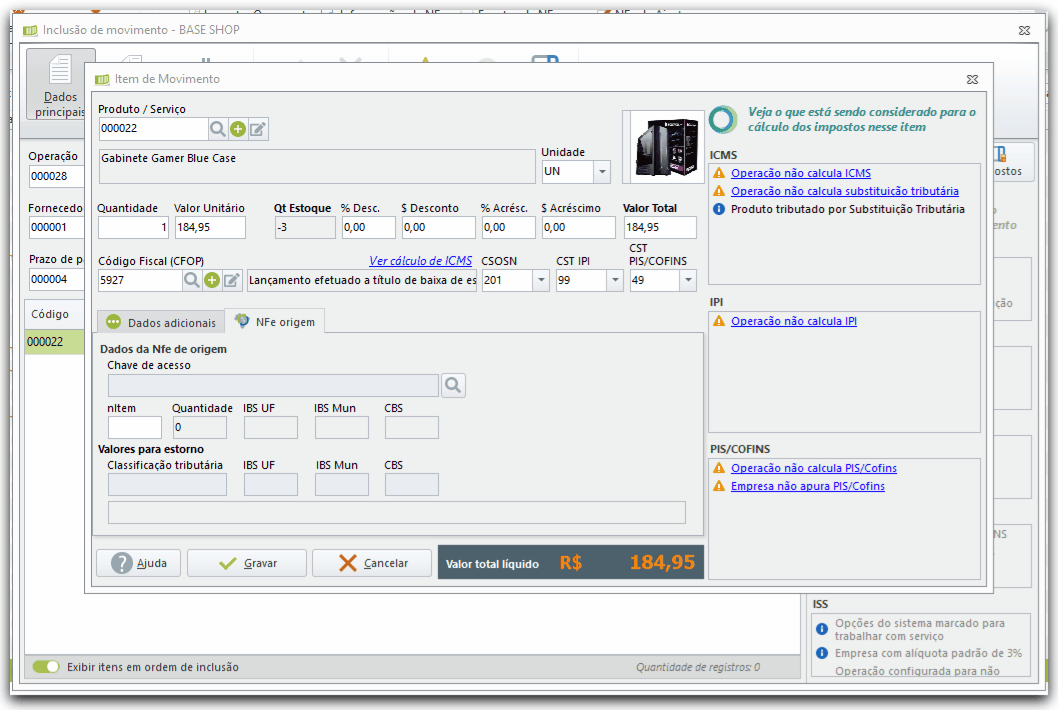Image resolution: width=1058 pixels, height=710 pixels.
Task: Click the Gabinete Gamer Blue Case description
Action: point(317,167)
